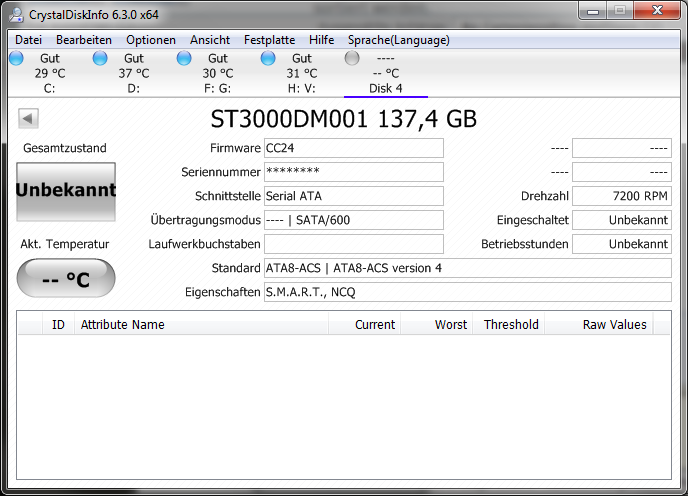Click the Attribute Name column header
Image resolution: width=688 pixels, height=496 pixels.
tap(201, 324)
